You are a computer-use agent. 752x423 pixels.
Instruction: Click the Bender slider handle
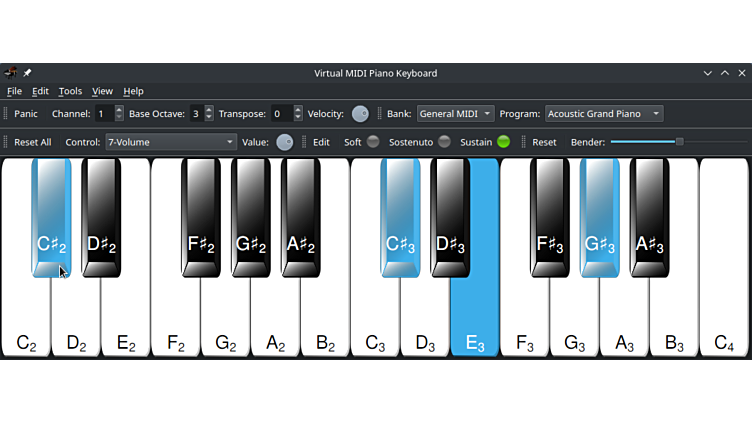pyautogui.click(x=679, y=142)
